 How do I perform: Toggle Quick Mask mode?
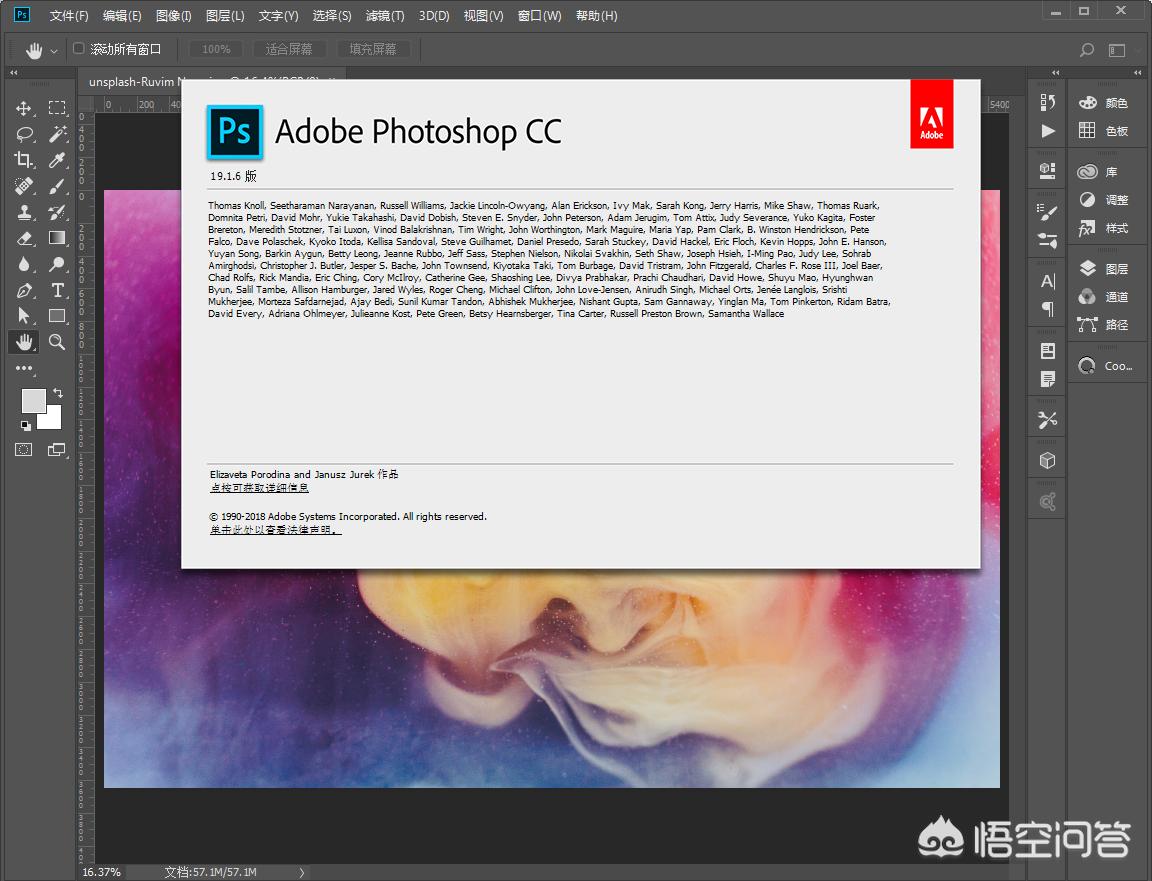(x=24, y=450)
